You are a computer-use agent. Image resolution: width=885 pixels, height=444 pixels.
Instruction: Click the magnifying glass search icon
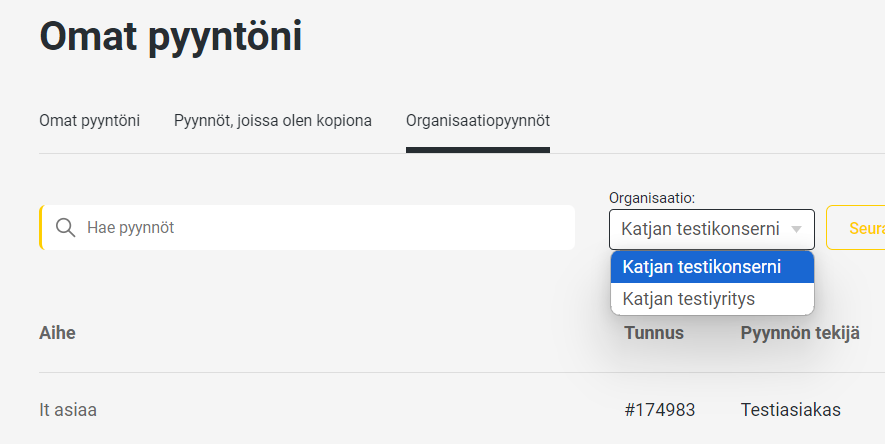pyautogui.click(x=66, y=228)
